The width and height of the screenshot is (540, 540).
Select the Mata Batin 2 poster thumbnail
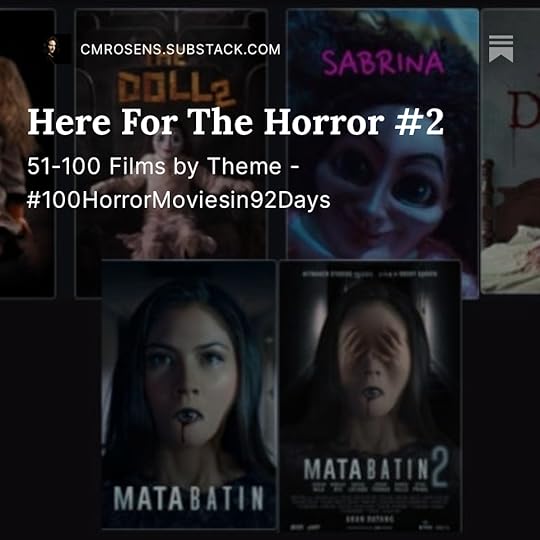(370, 396)
